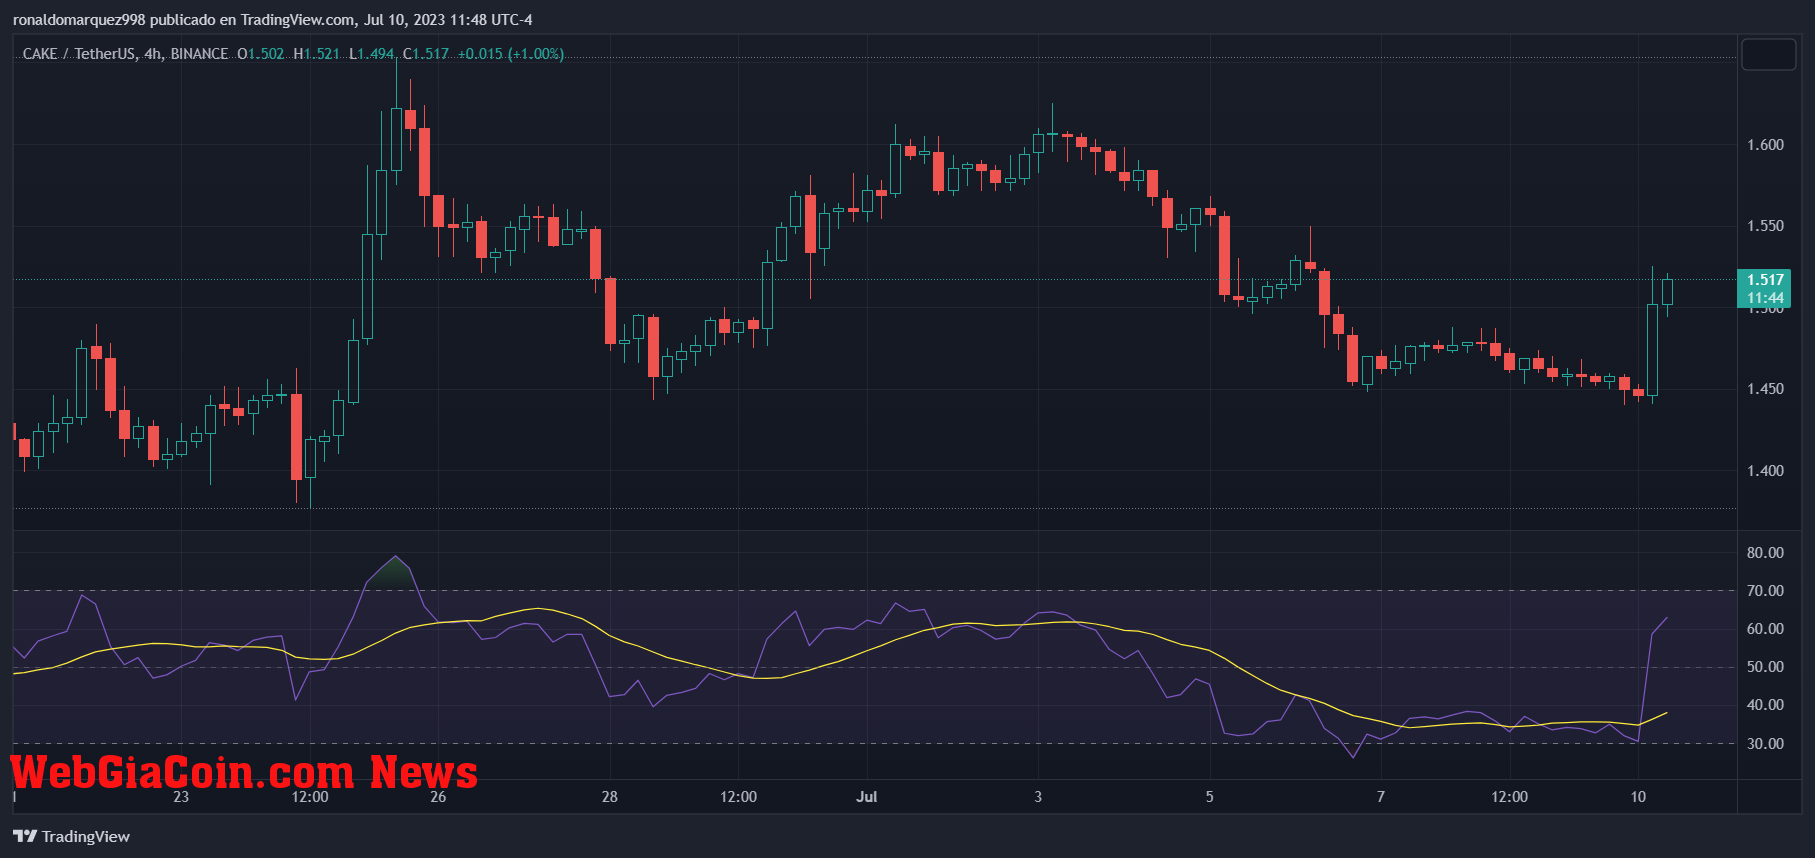Click the RSI 70.00 axis label
1815x858 pixels.
tap(1765, 591)
